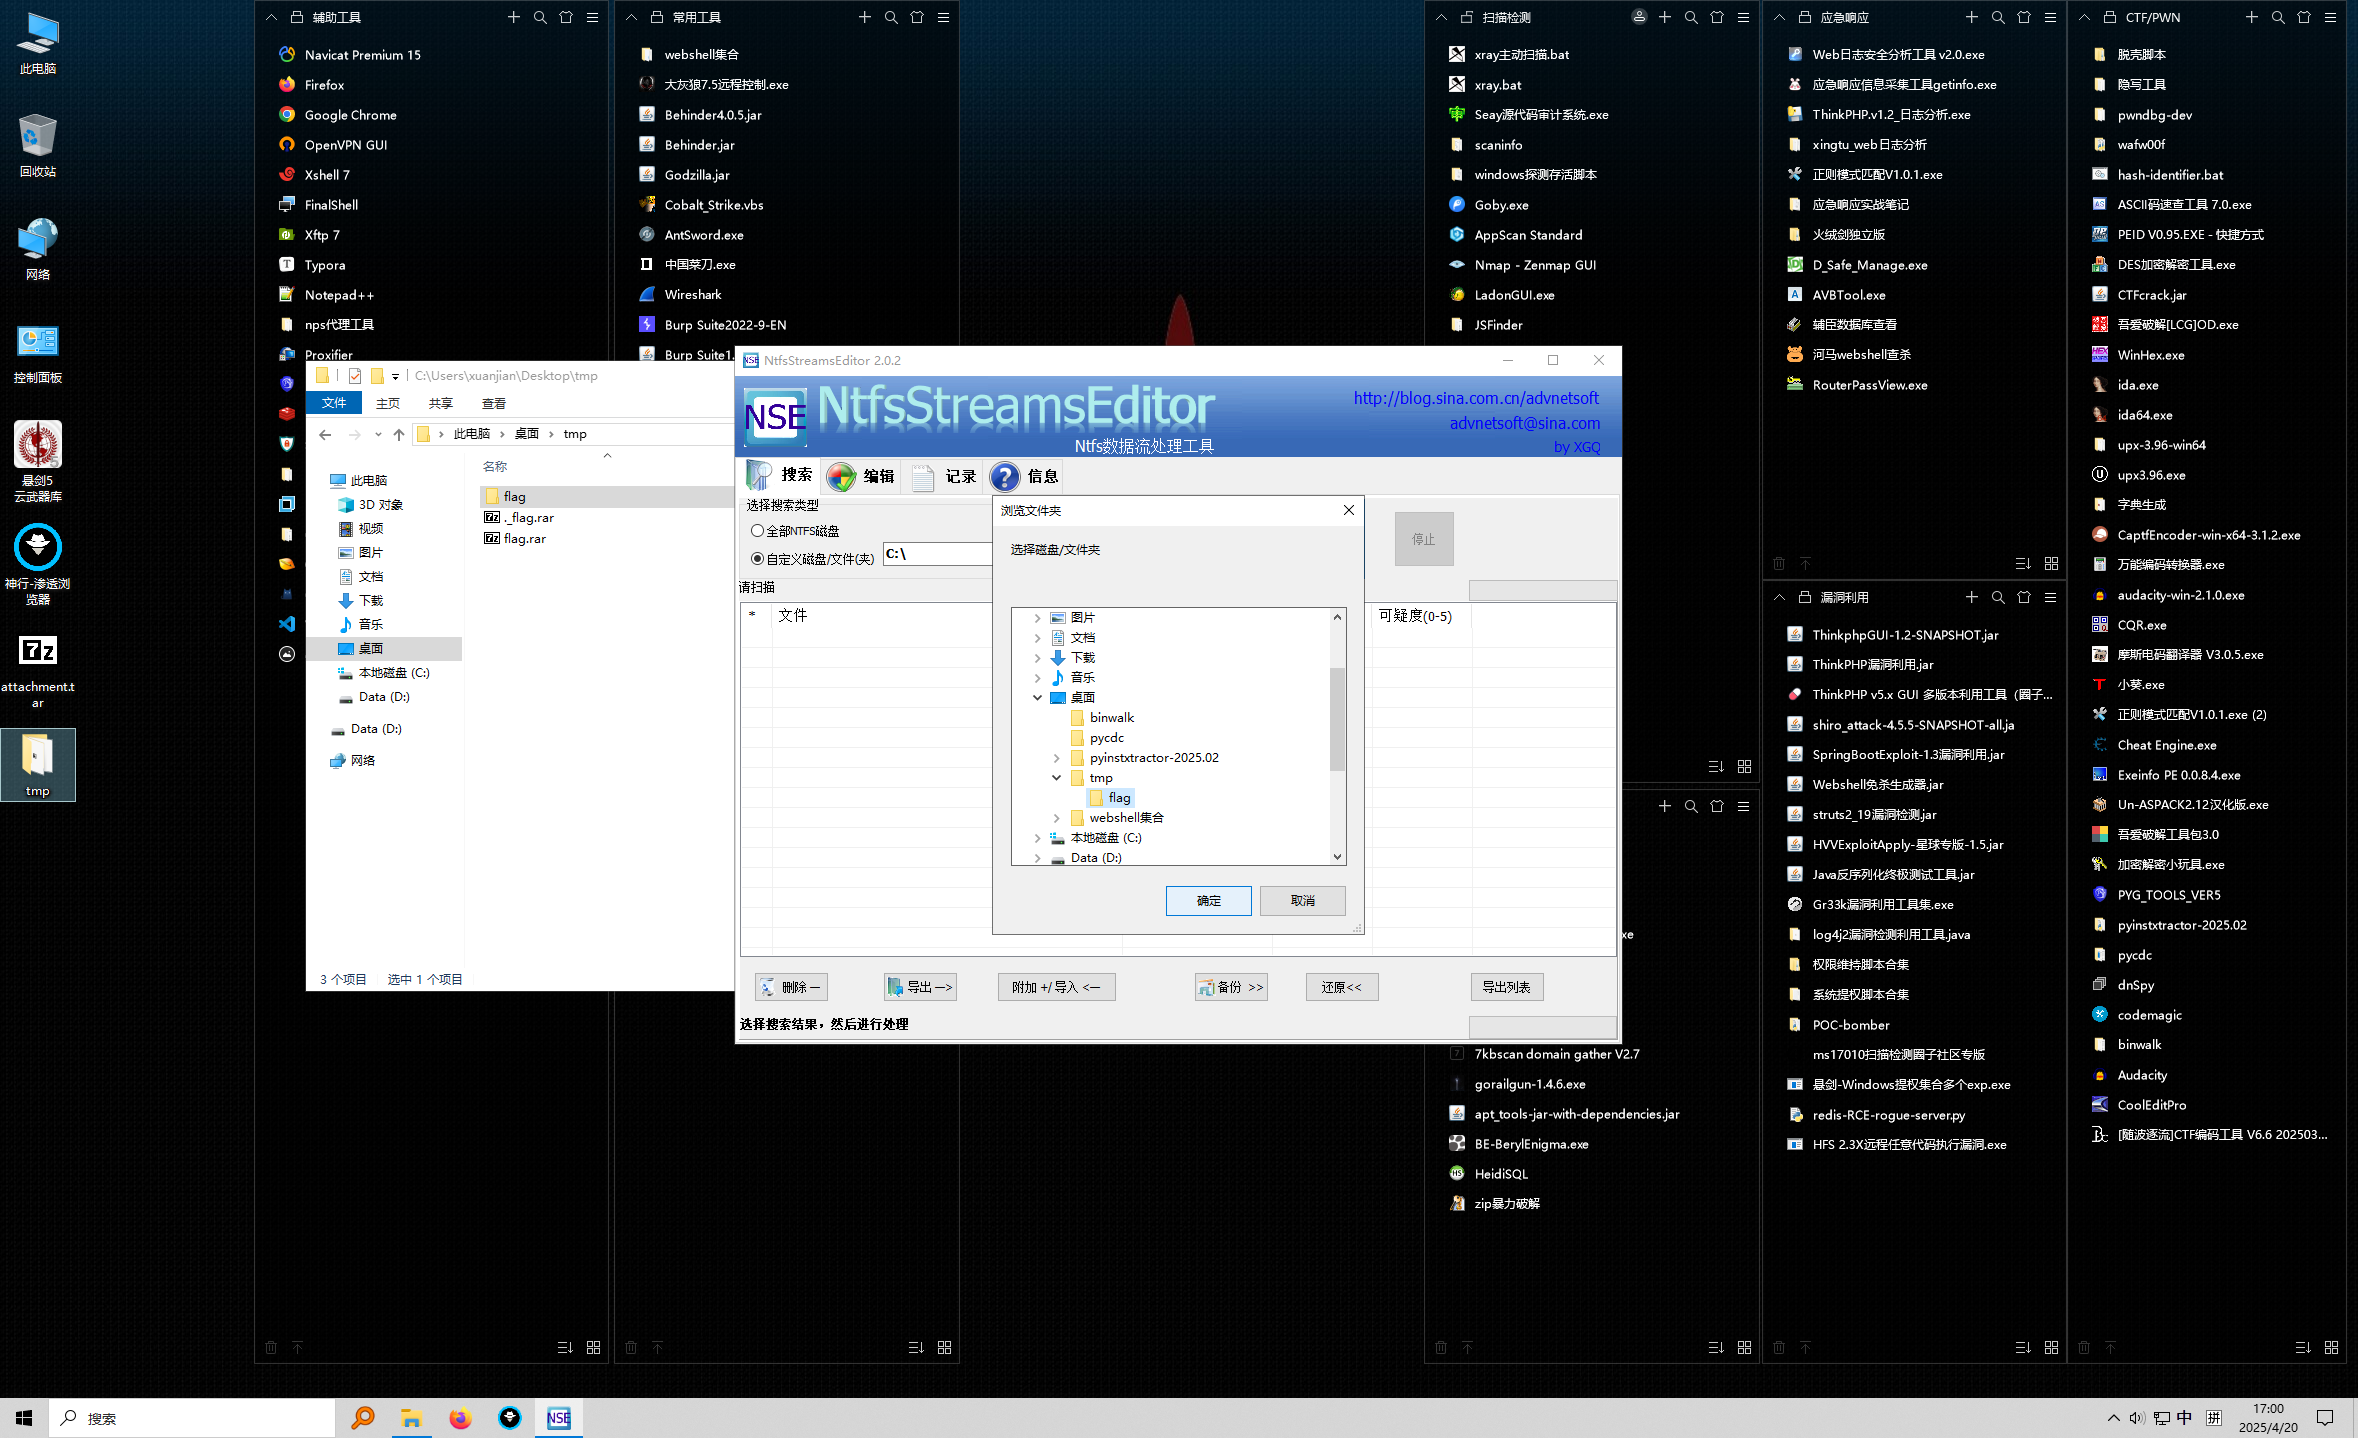Screen dimensions: 2358x1438
Task: Click the 确定 button in browse dialog
Action: click(x=1207, y=901)
